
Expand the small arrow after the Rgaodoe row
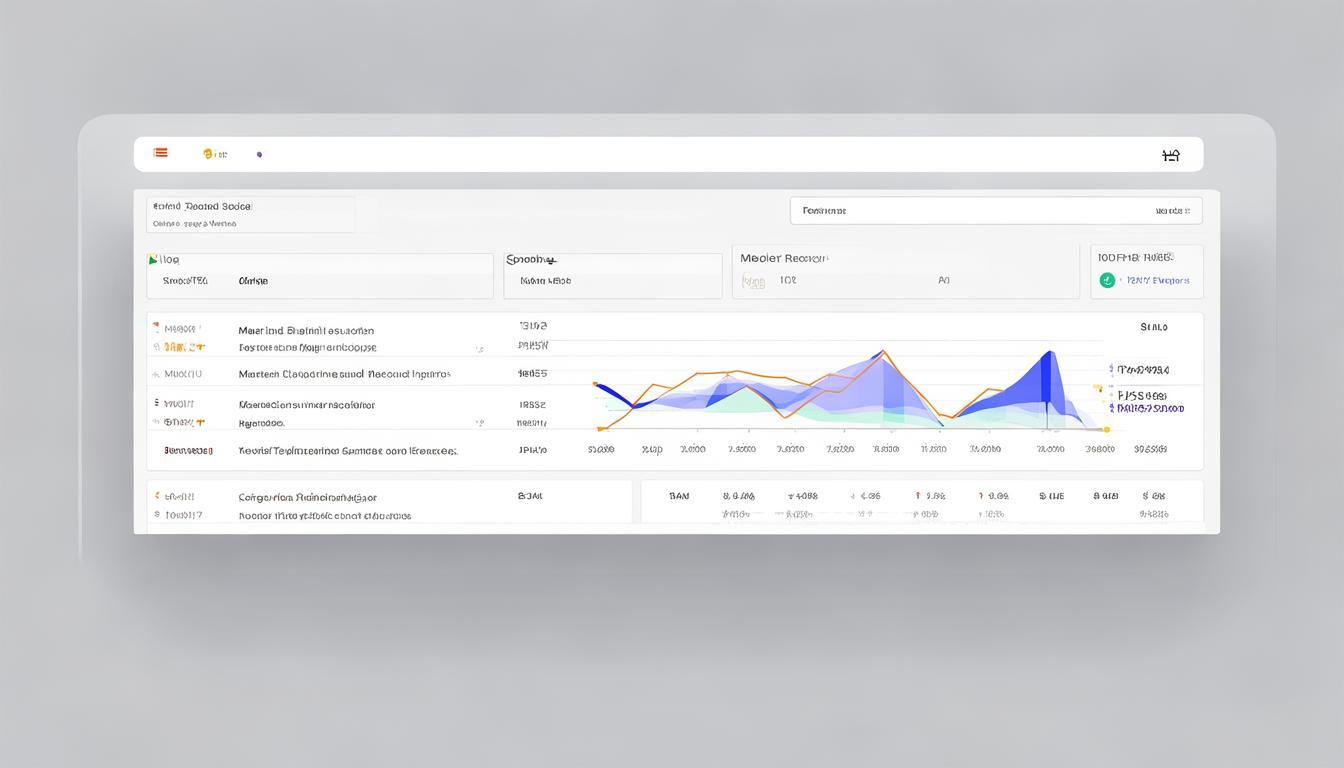[480, 424]
